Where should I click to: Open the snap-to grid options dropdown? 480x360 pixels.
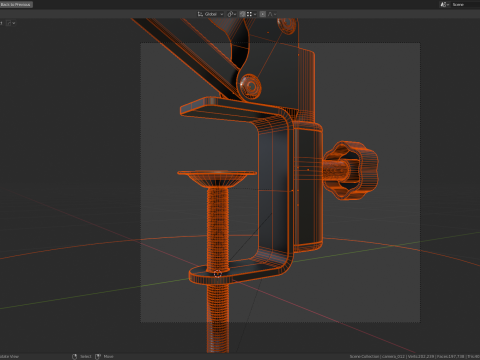click(x=251, y=14)
